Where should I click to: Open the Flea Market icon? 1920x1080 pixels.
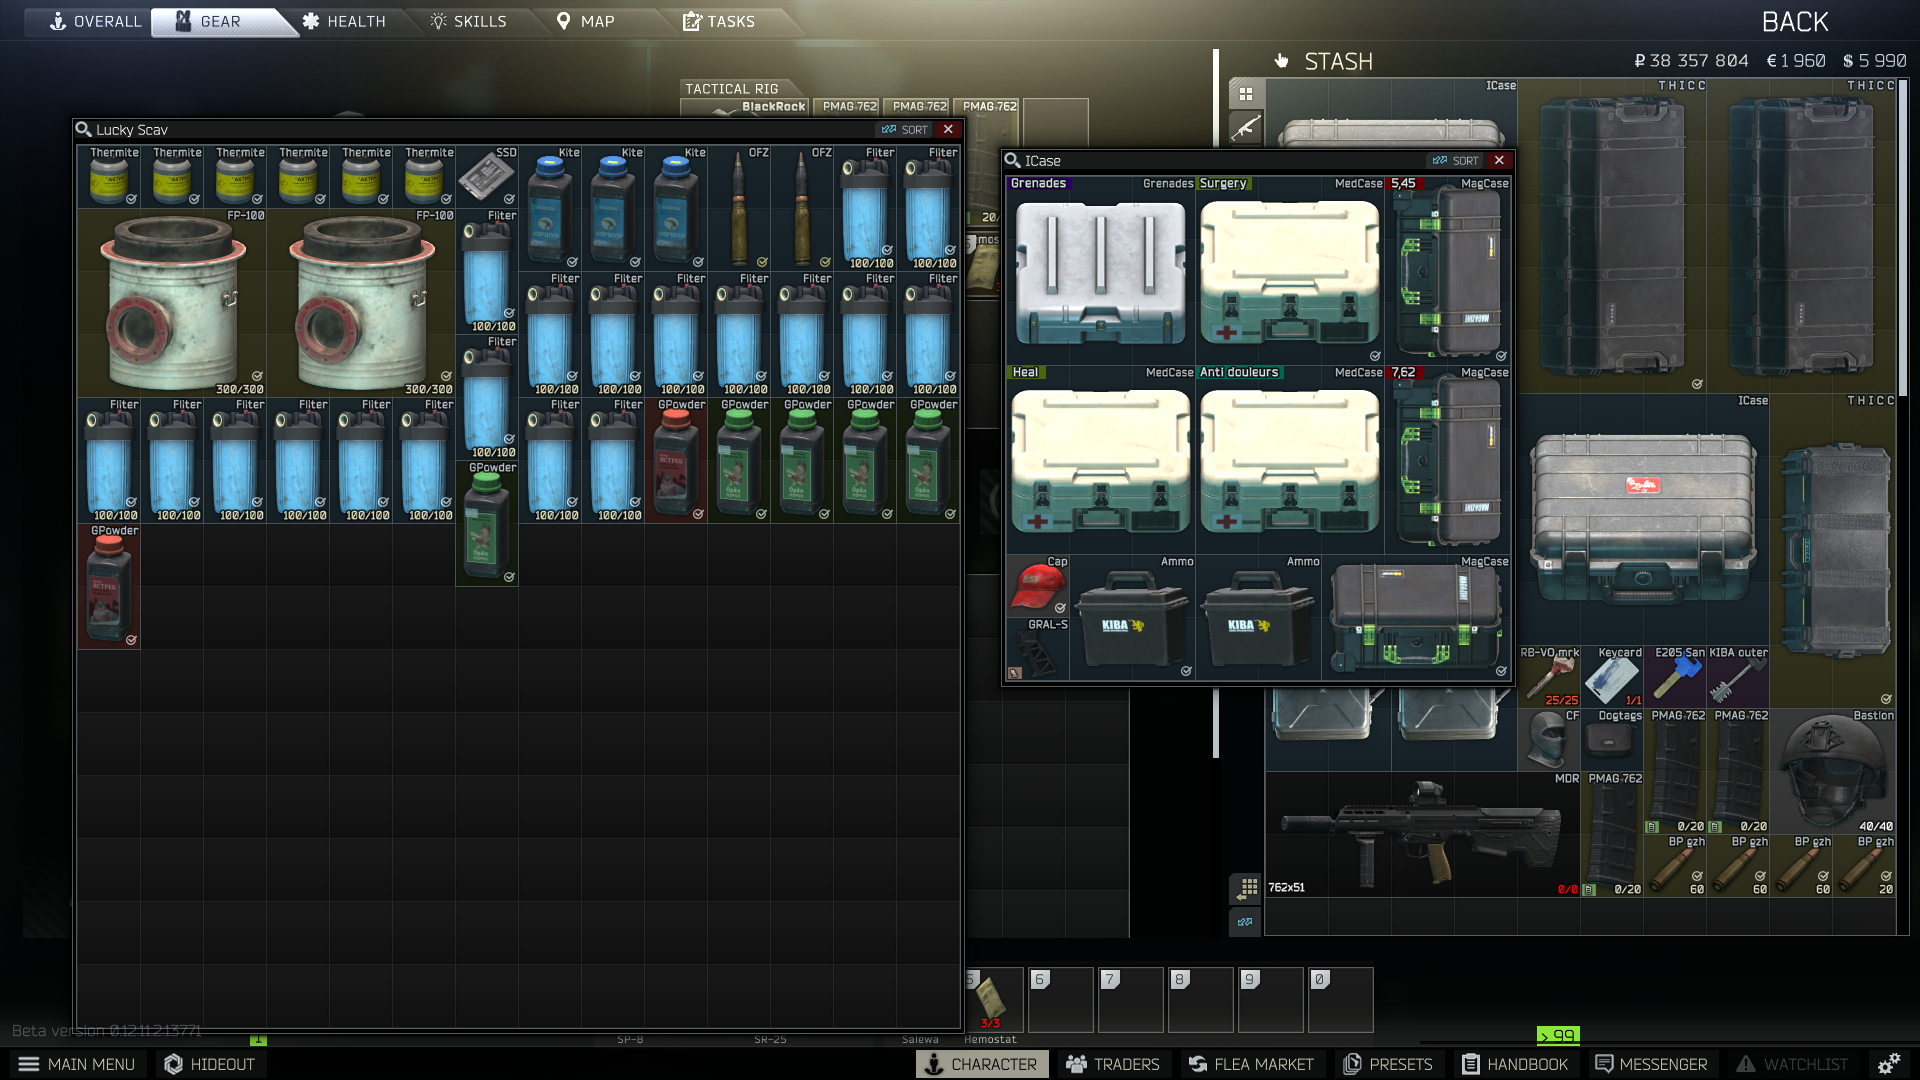pyautogui.click(x=1251, y=1064)
